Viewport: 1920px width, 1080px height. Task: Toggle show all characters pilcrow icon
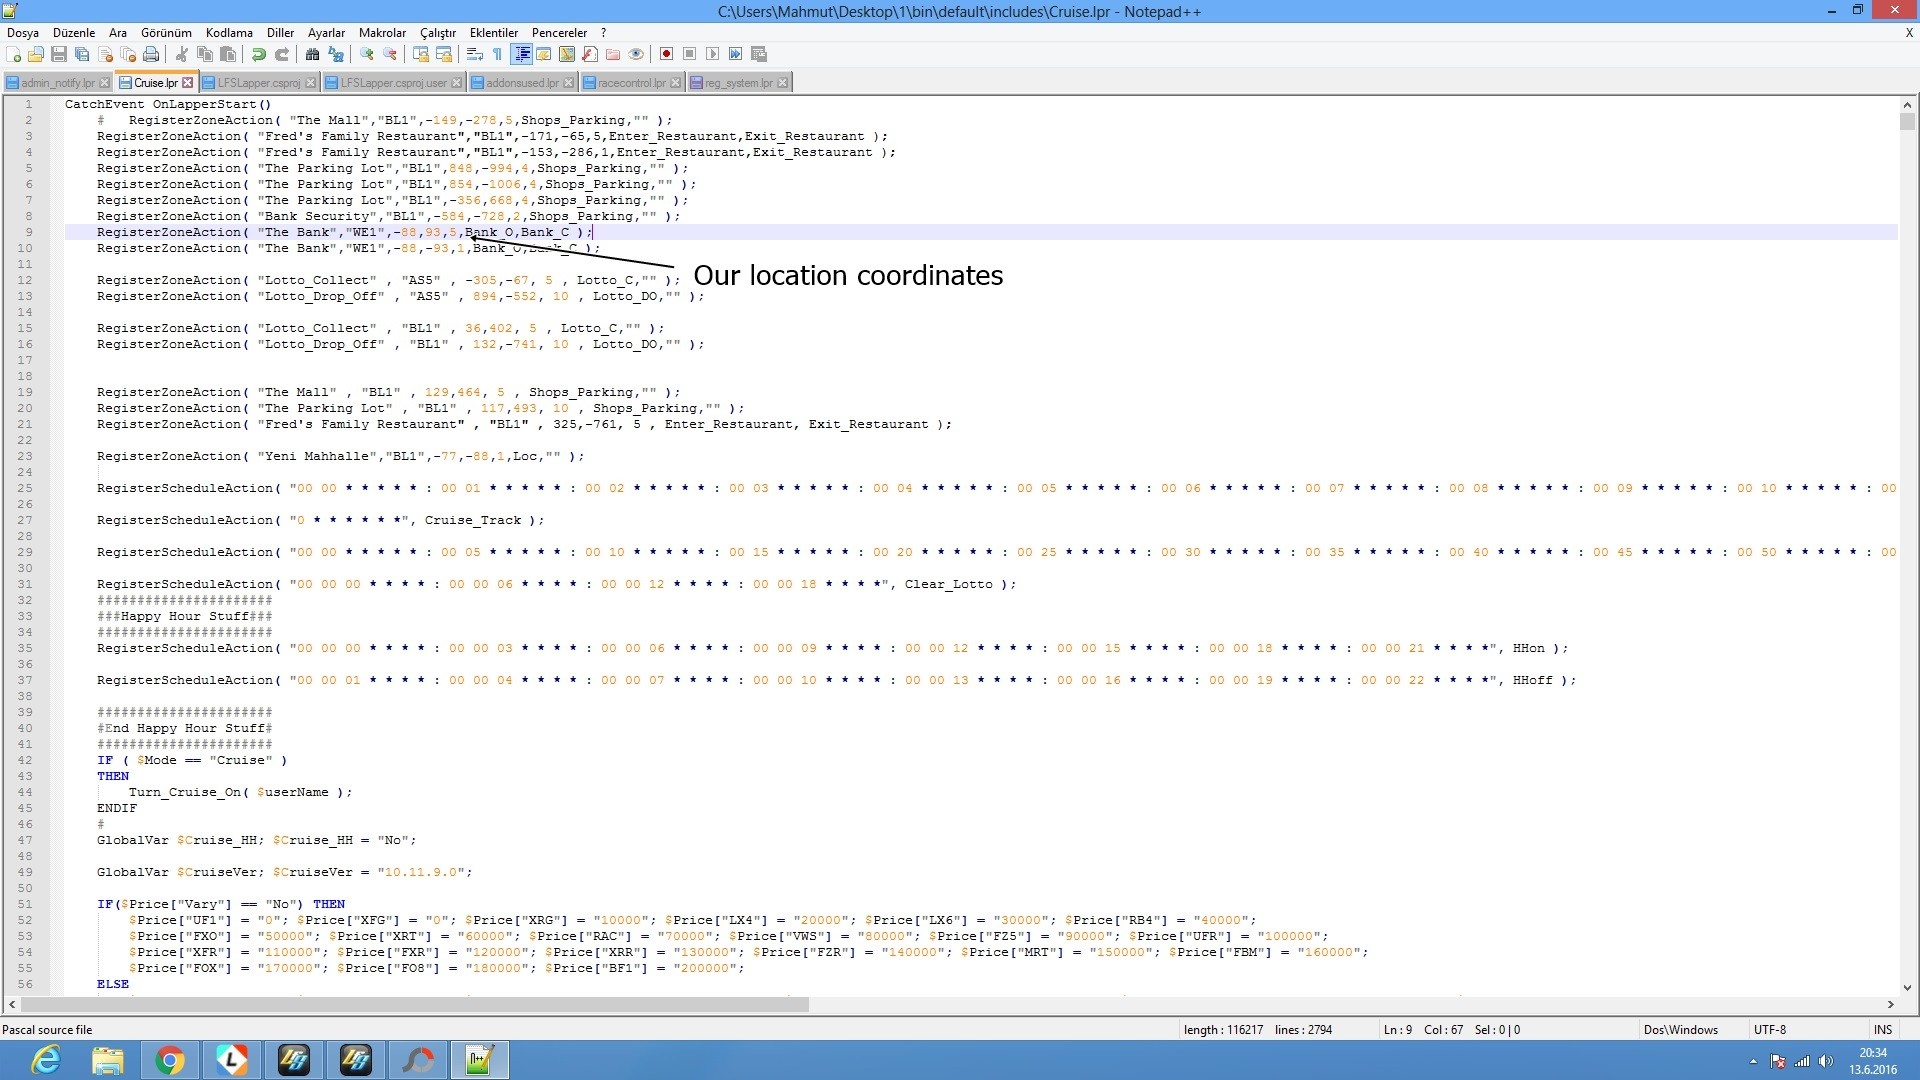tap(498, 54)
